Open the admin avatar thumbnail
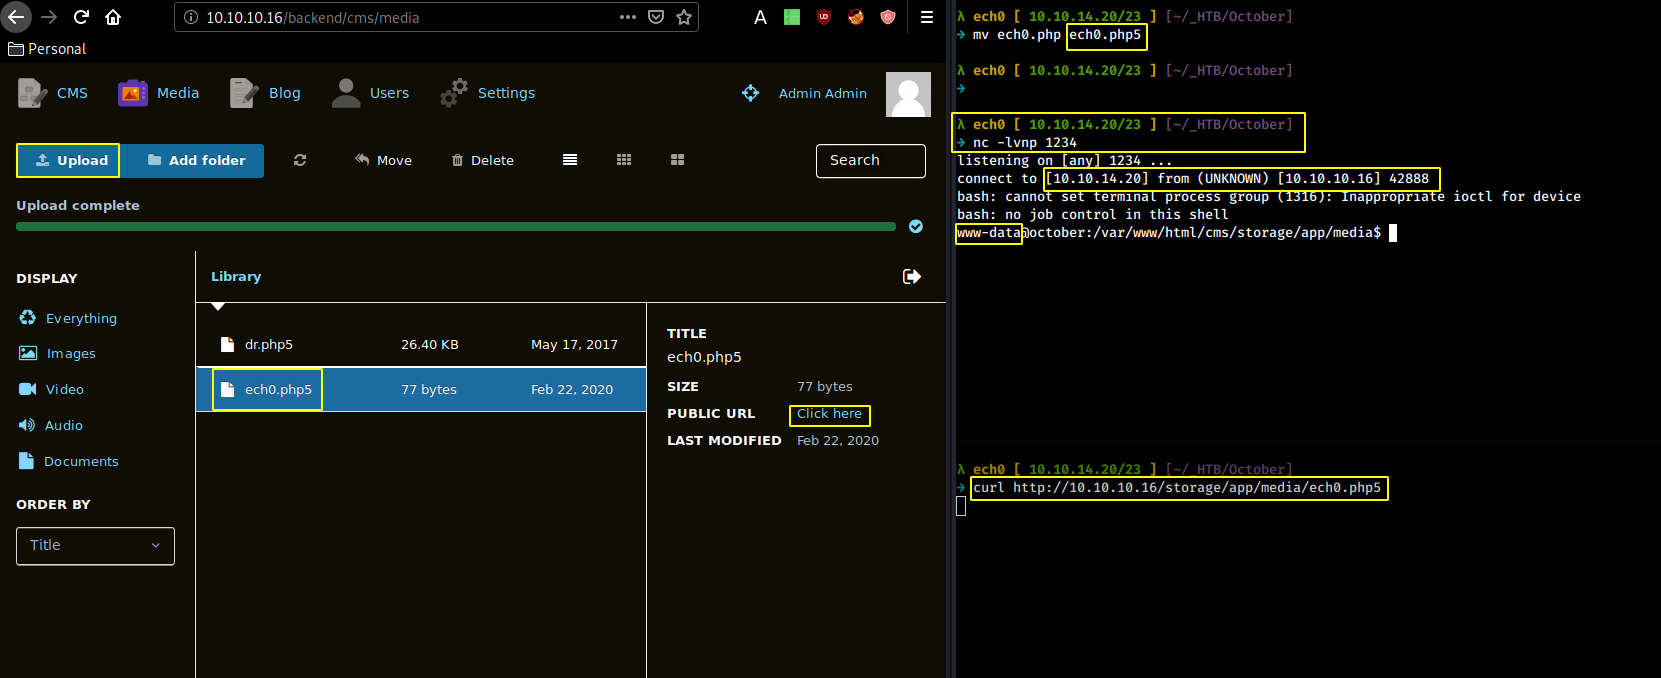Viewport: 1661px width, 678px height. click(x=908, y=94)
